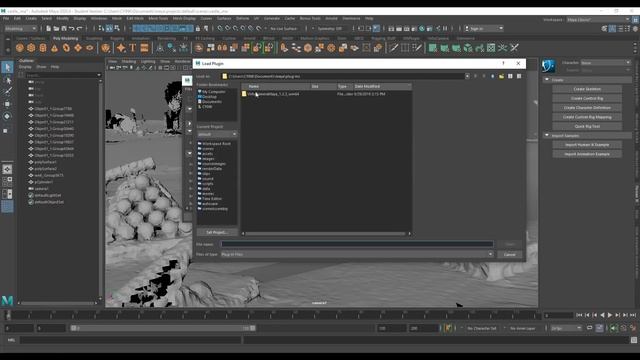
Task: Open Sign In dropdown in status line
Action: [484, 29]
